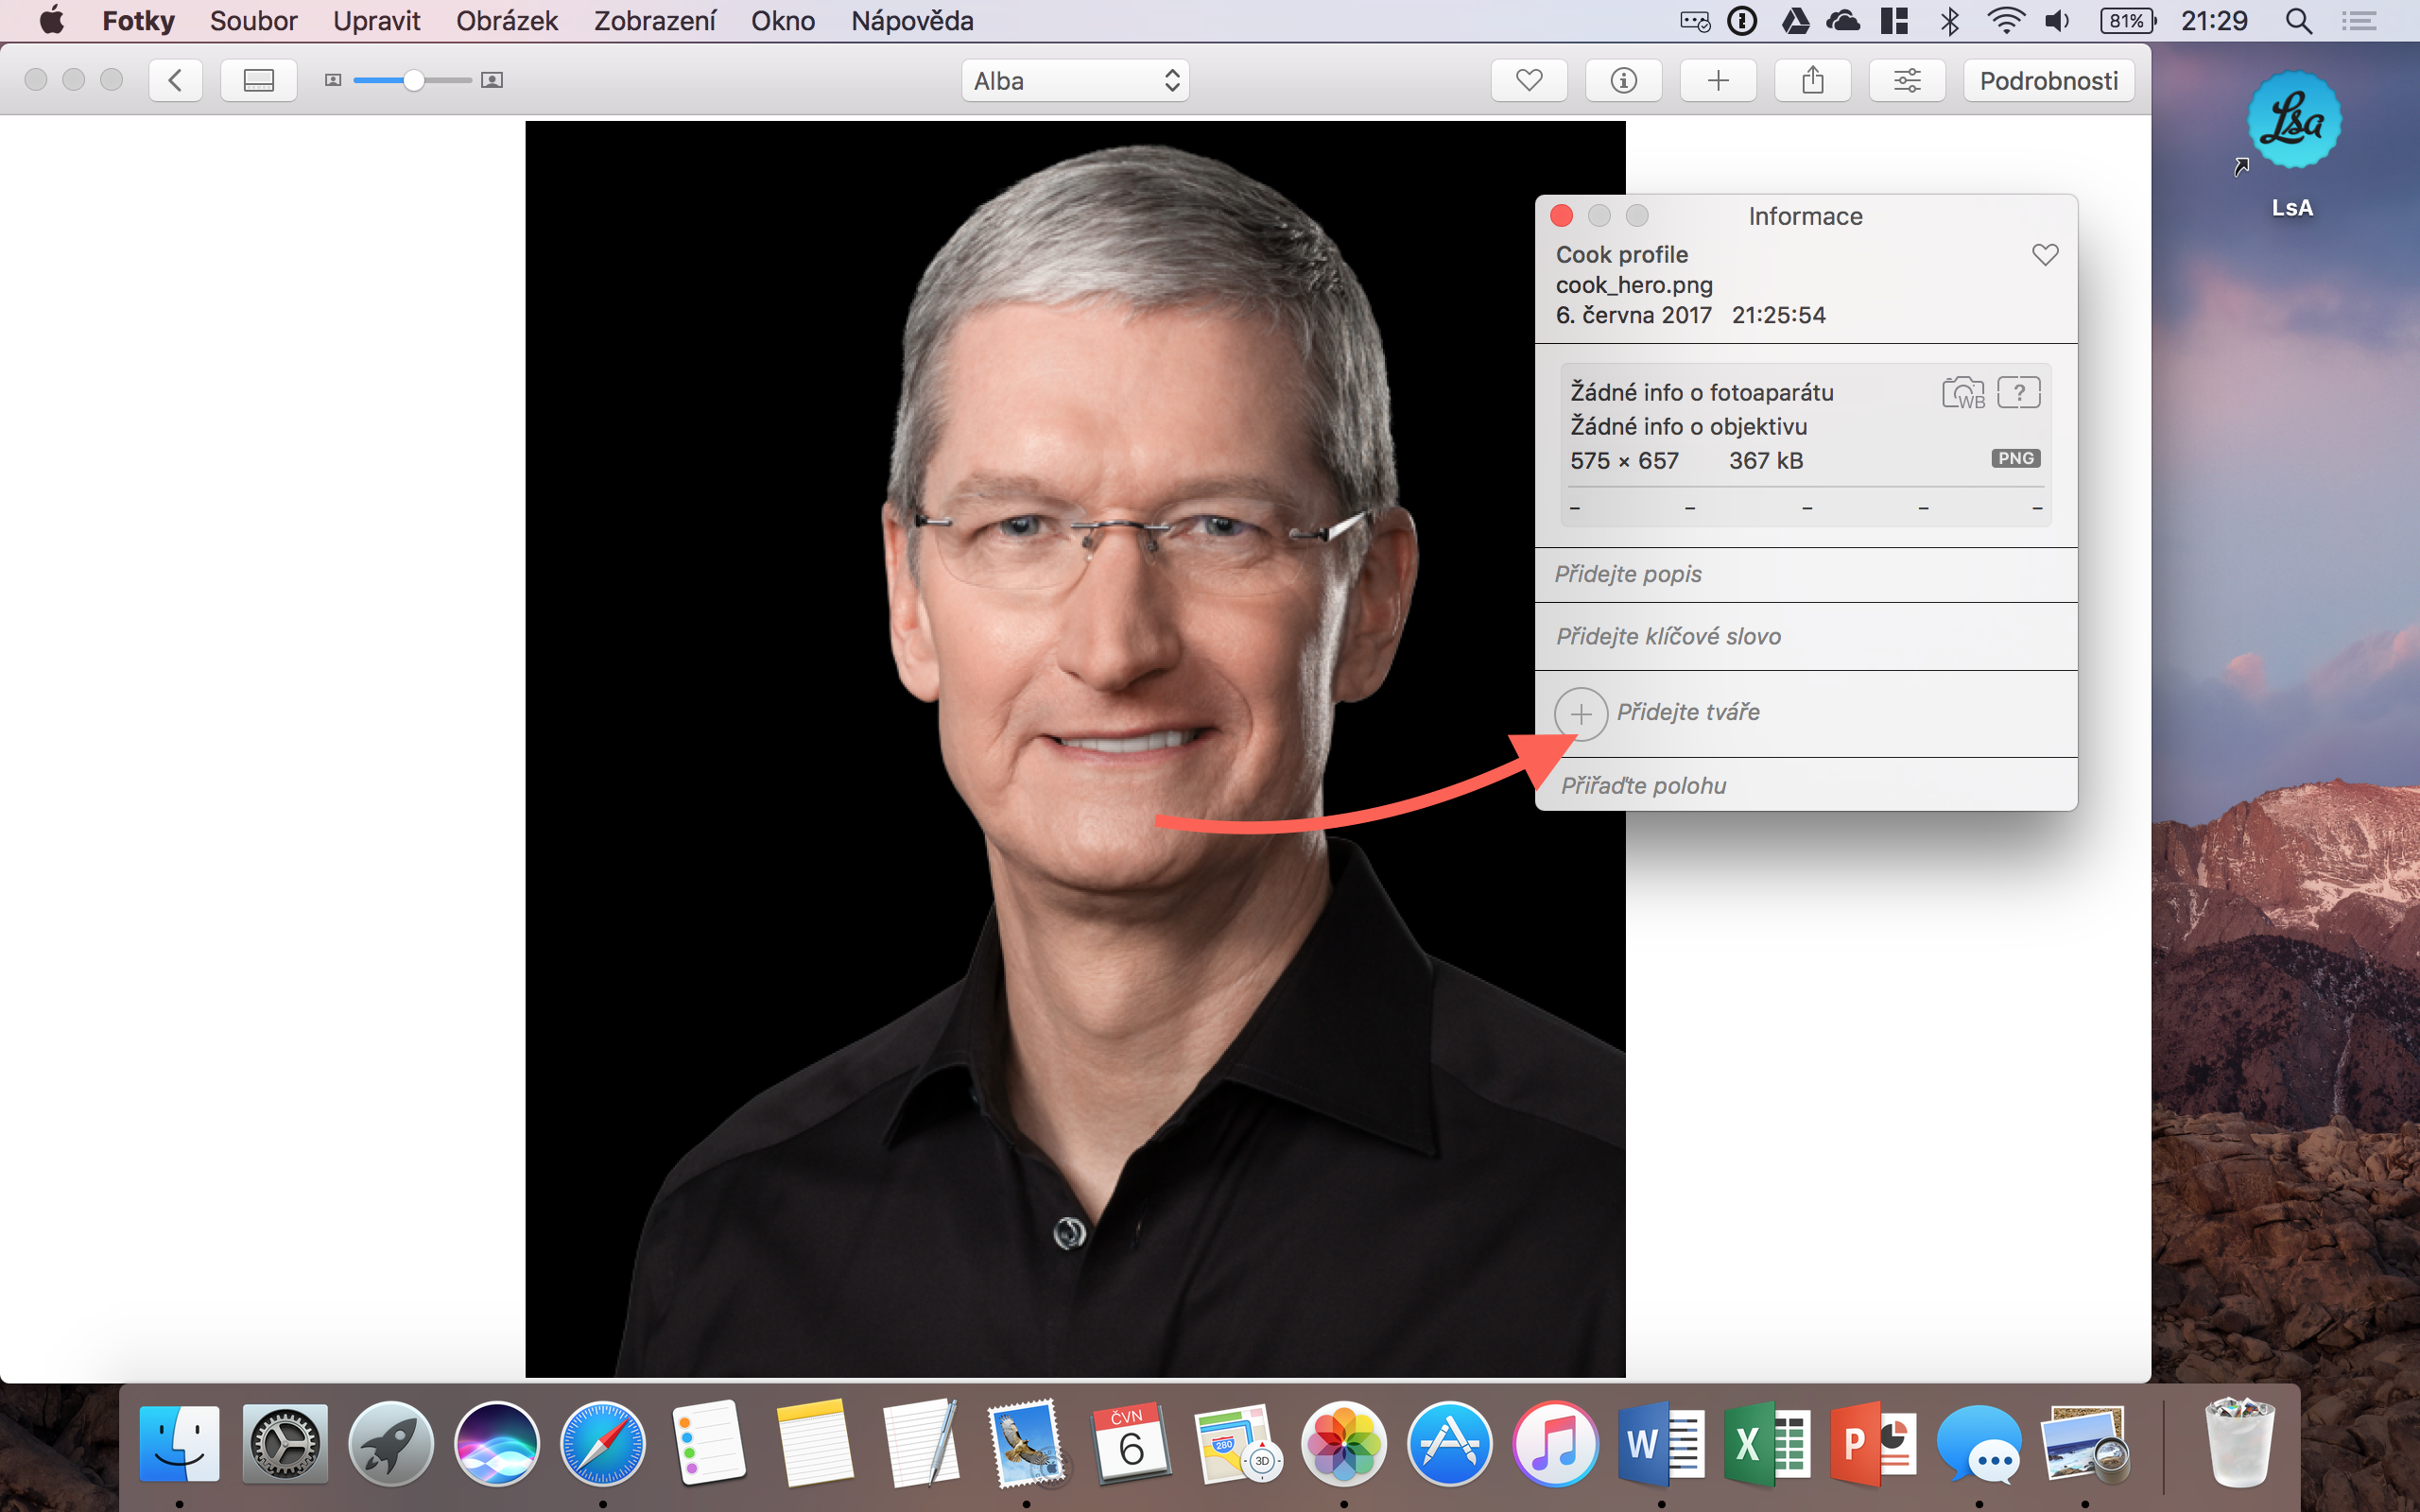Open the Share toolbar button

point(1812,80)
